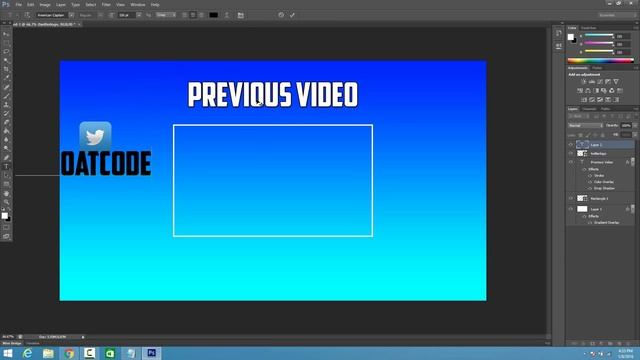Open the Image menu

point(45,4)
